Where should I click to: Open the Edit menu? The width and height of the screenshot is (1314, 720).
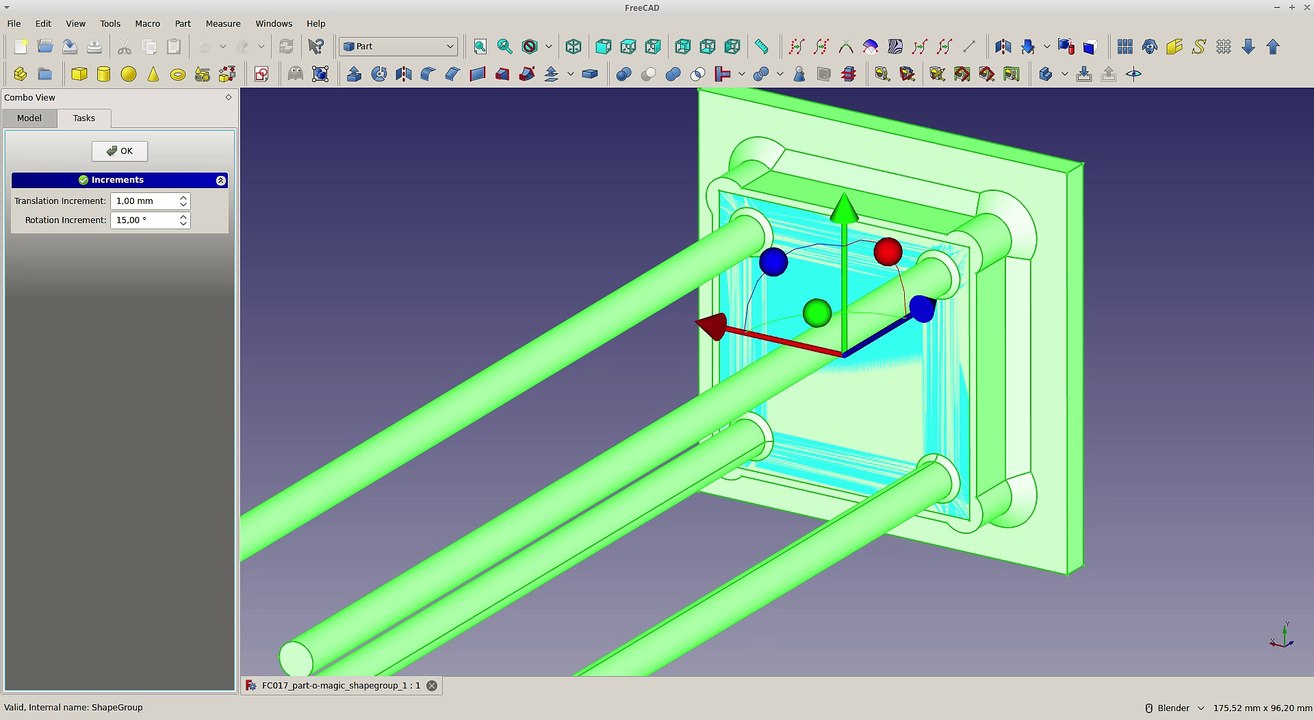(x=43, y=23)
